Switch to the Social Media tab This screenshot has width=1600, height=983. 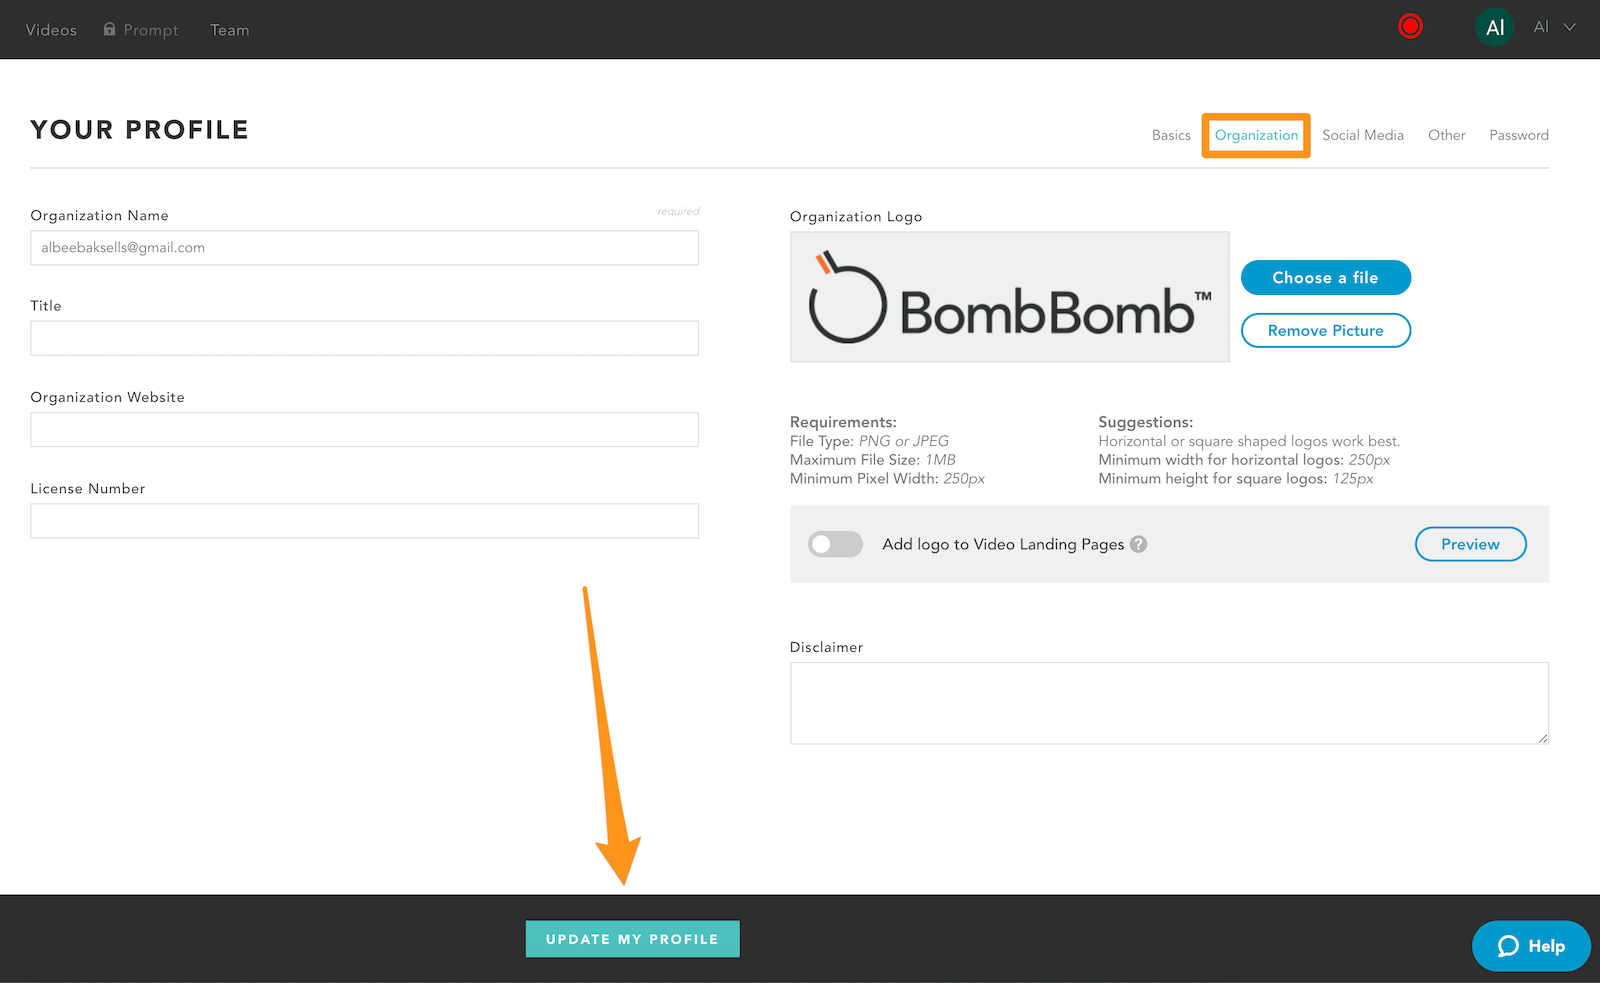click(1363, 135)
